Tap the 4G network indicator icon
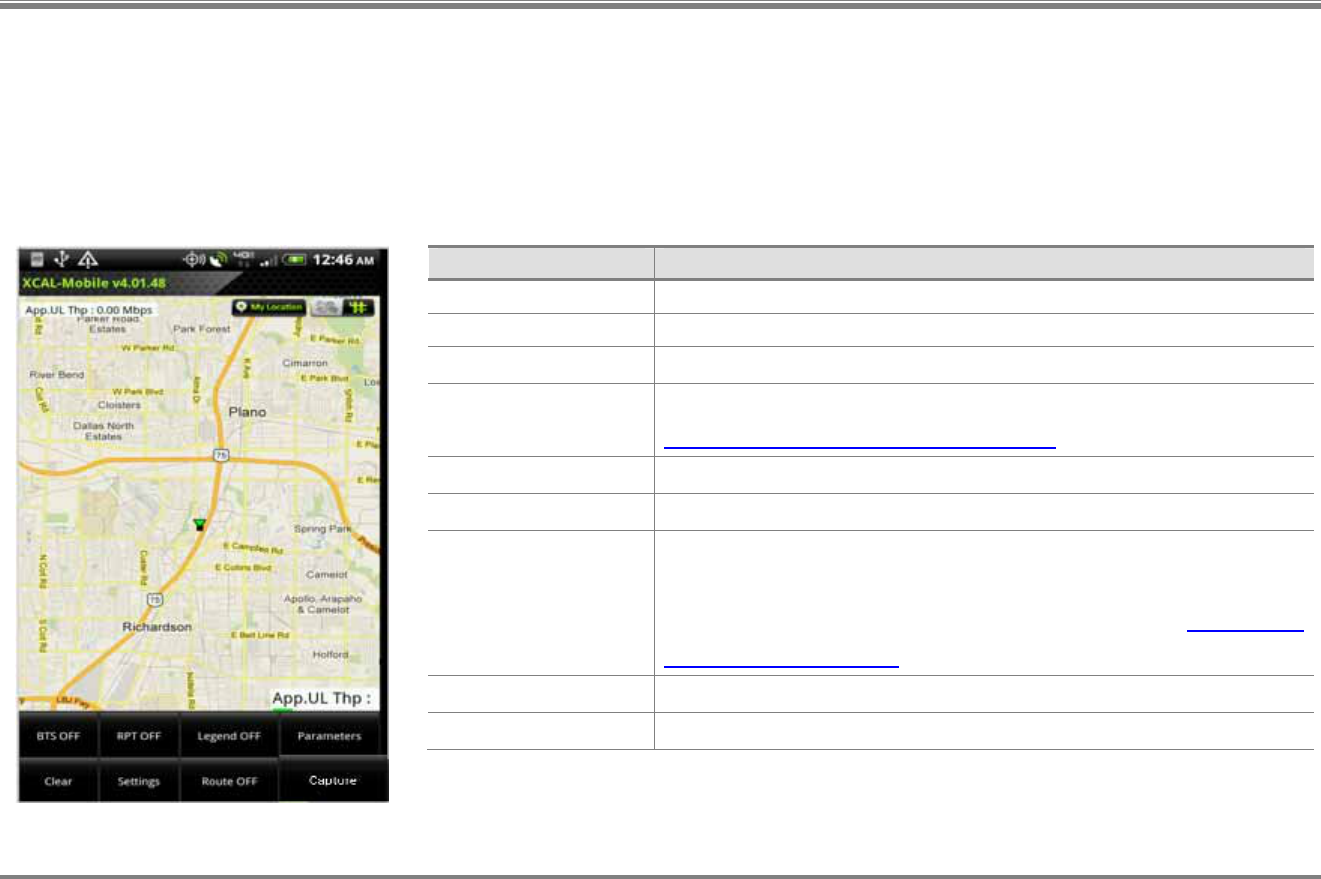The height and width of the screenshot is (879, 1321). 244,259
